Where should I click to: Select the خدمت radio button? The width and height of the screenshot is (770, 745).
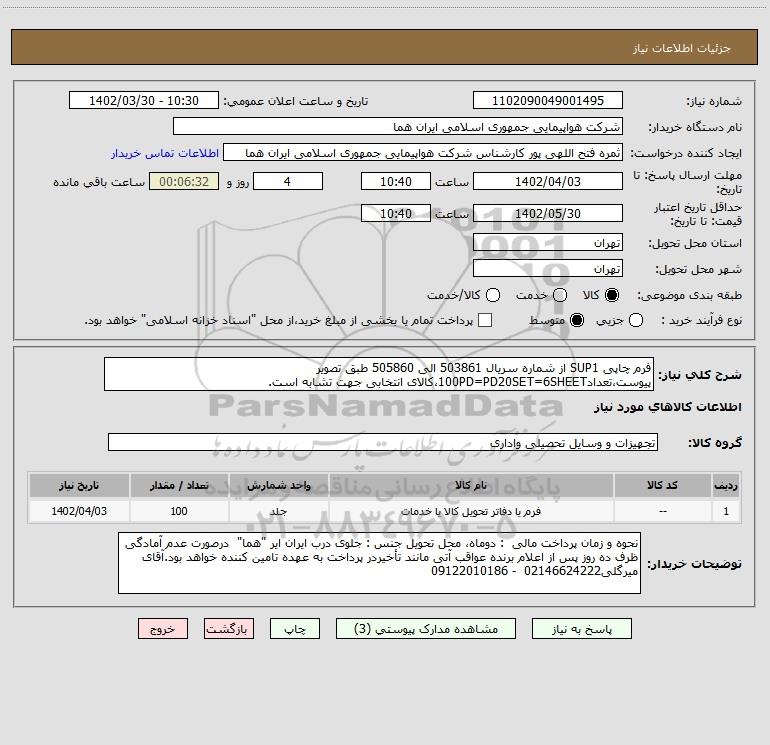[560, 295]
